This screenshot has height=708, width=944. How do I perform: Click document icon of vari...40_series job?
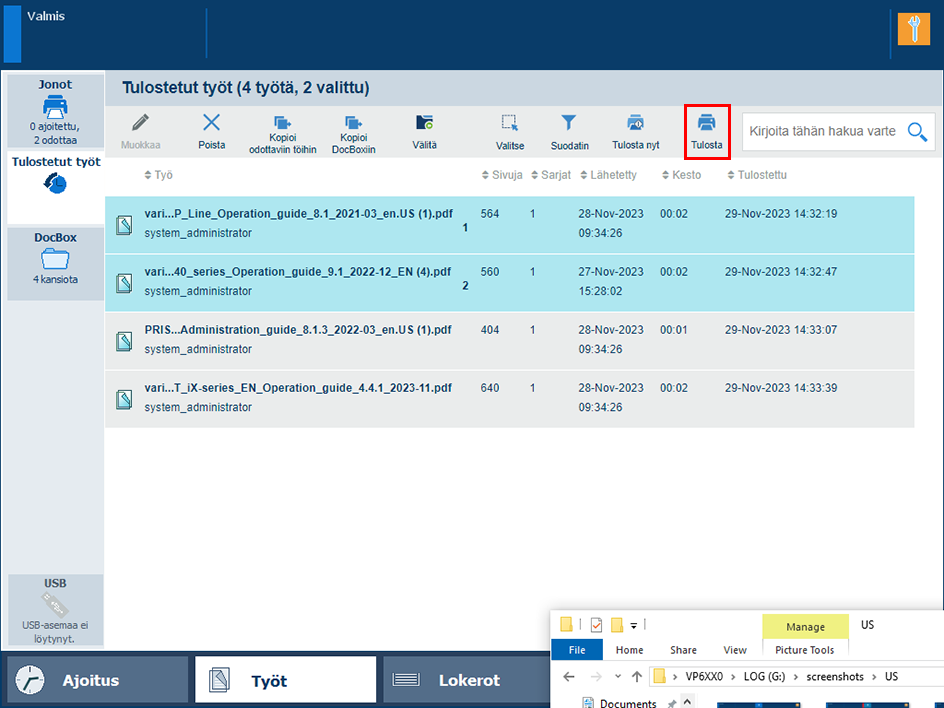[x=124, y=283]
